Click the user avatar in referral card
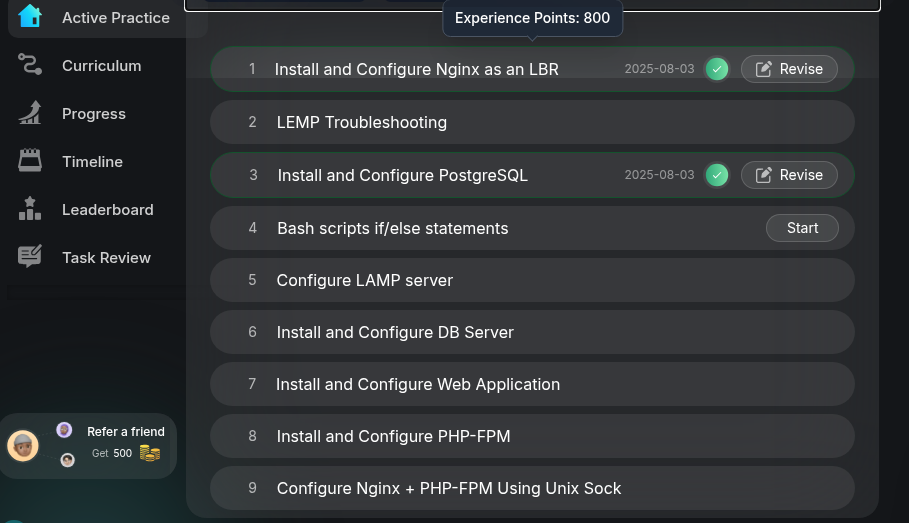Screen dimensions: 909x523 pos(23,445)
